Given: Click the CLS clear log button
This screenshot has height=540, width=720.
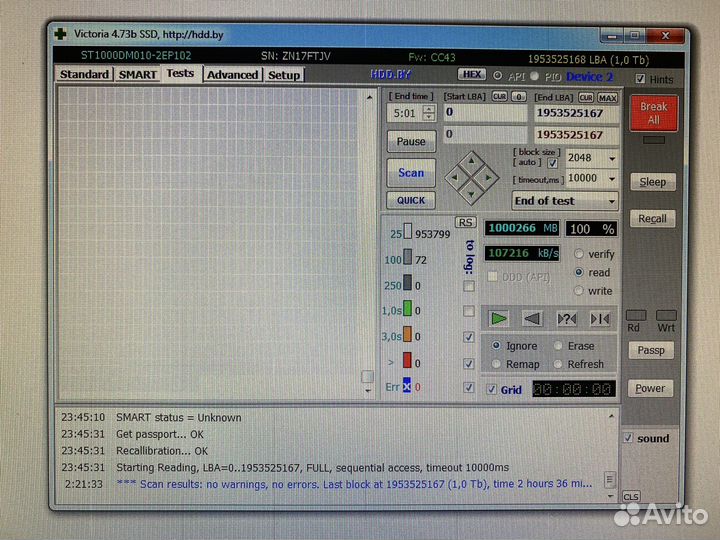Looking at the screenshot, I should coord(630,496).
